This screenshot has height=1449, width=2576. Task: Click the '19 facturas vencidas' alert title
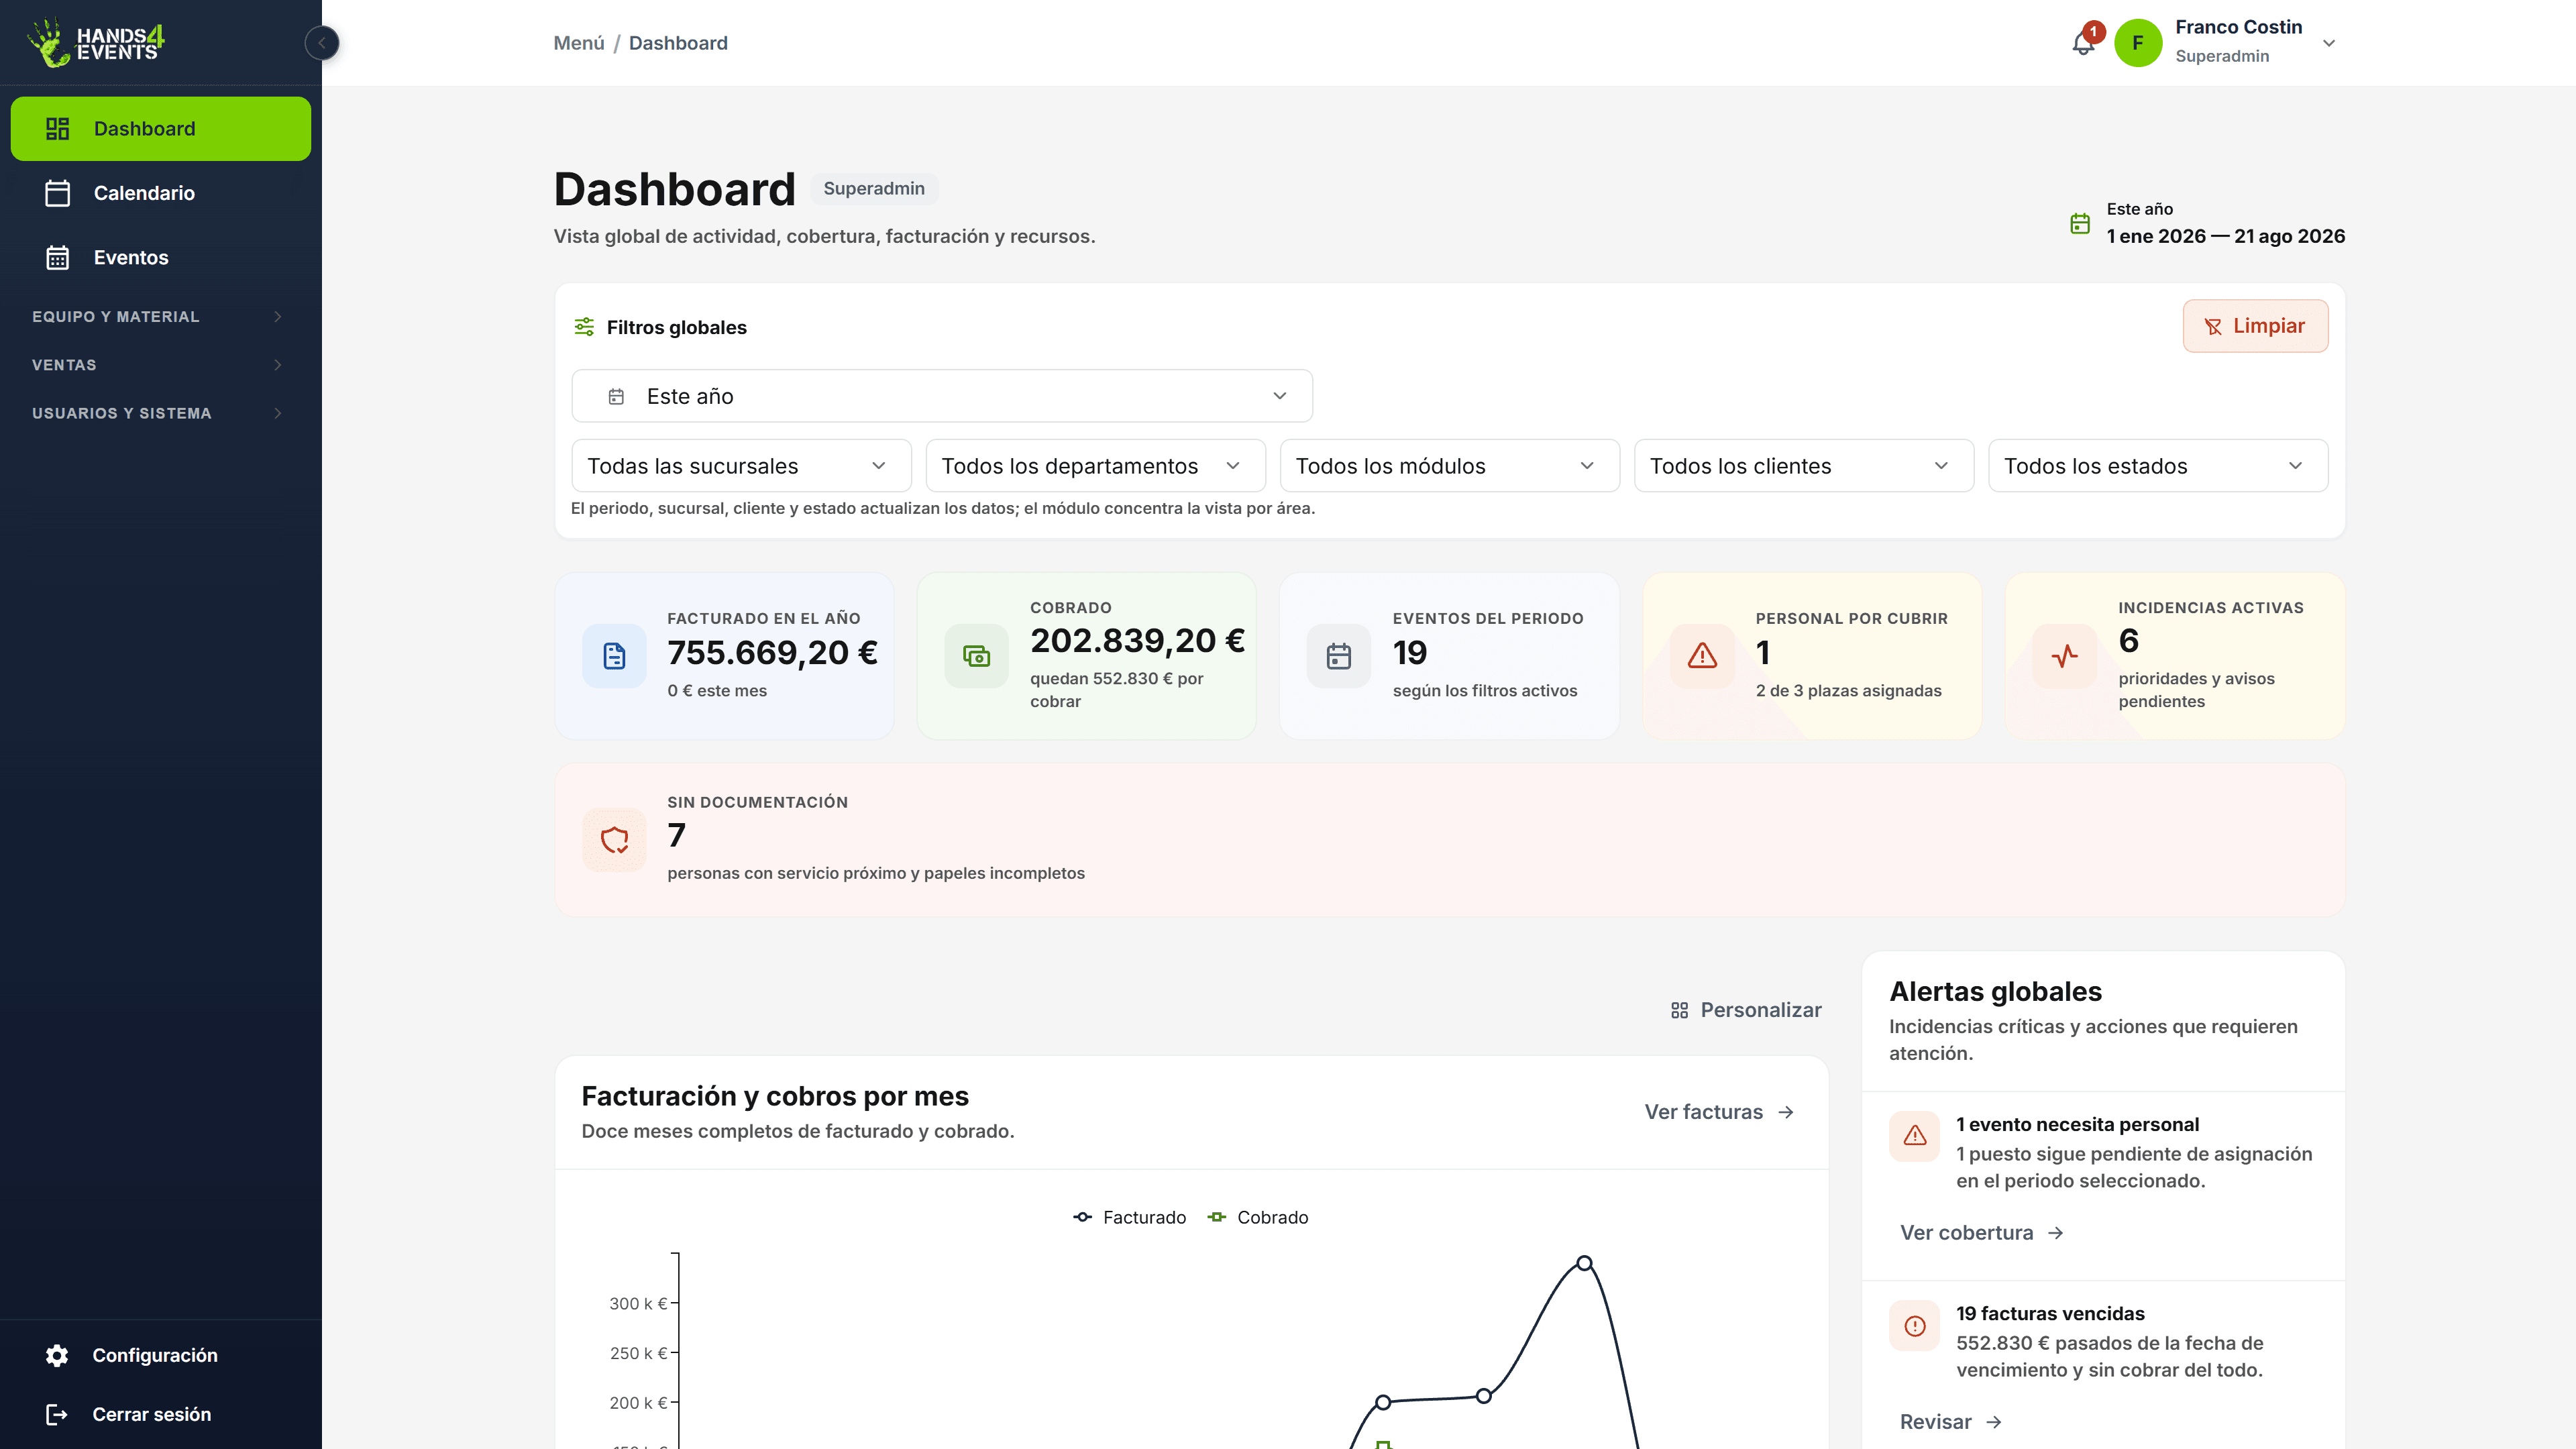[x=2050, y=1314]
